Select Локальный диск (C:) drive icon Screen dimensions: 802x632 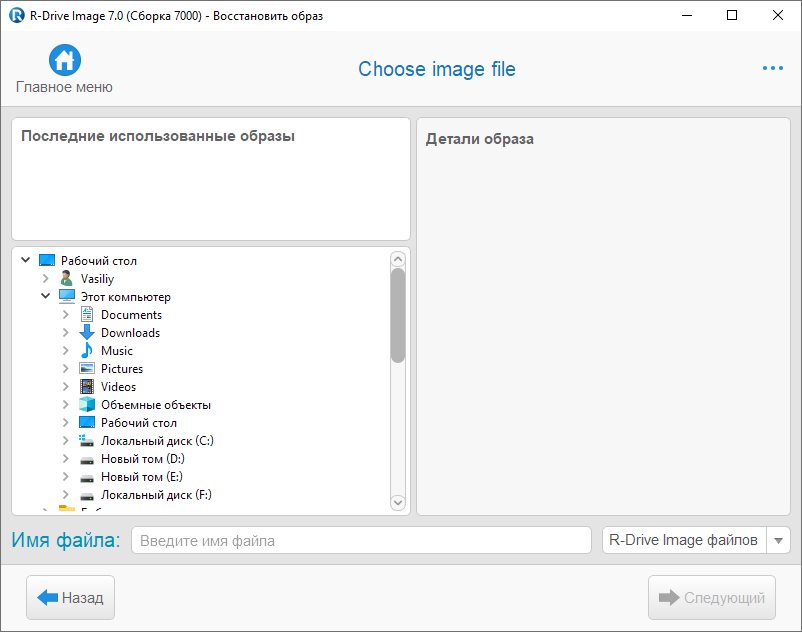[87, 441]
